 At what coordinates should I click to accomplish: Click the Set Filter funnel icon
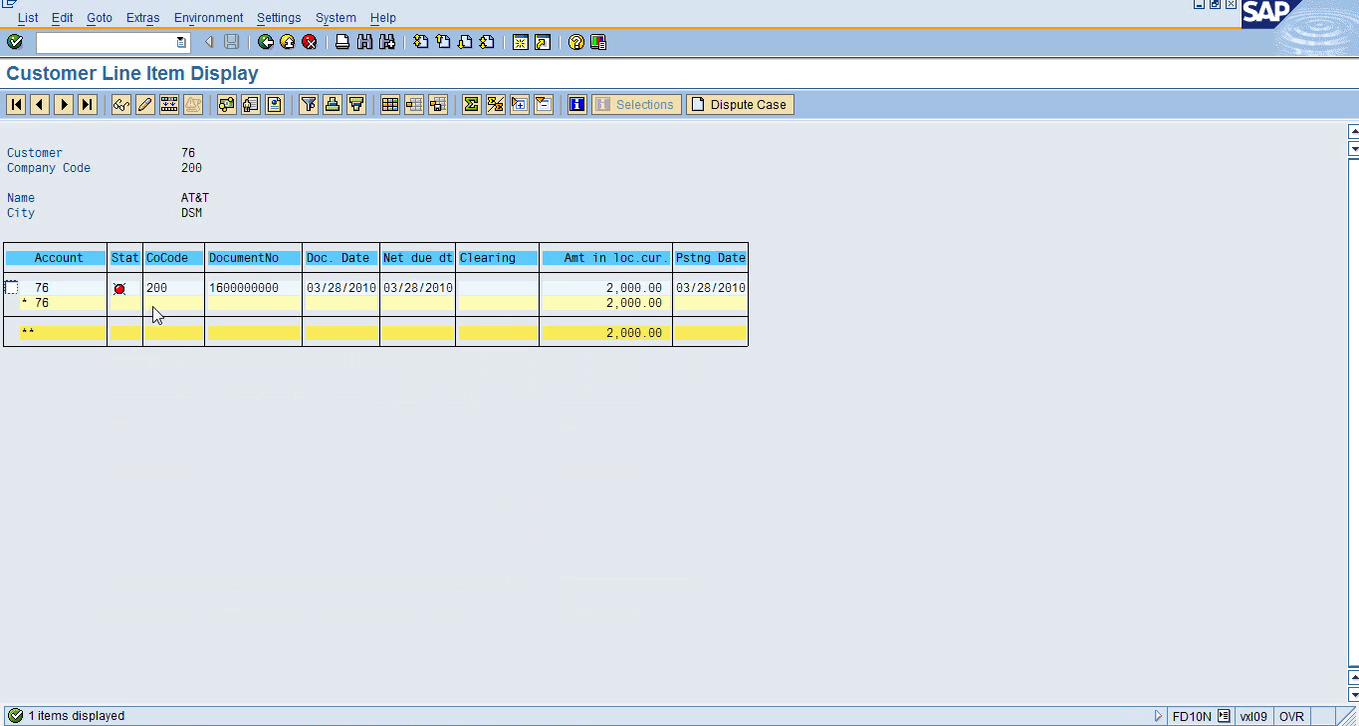point(308,104)
